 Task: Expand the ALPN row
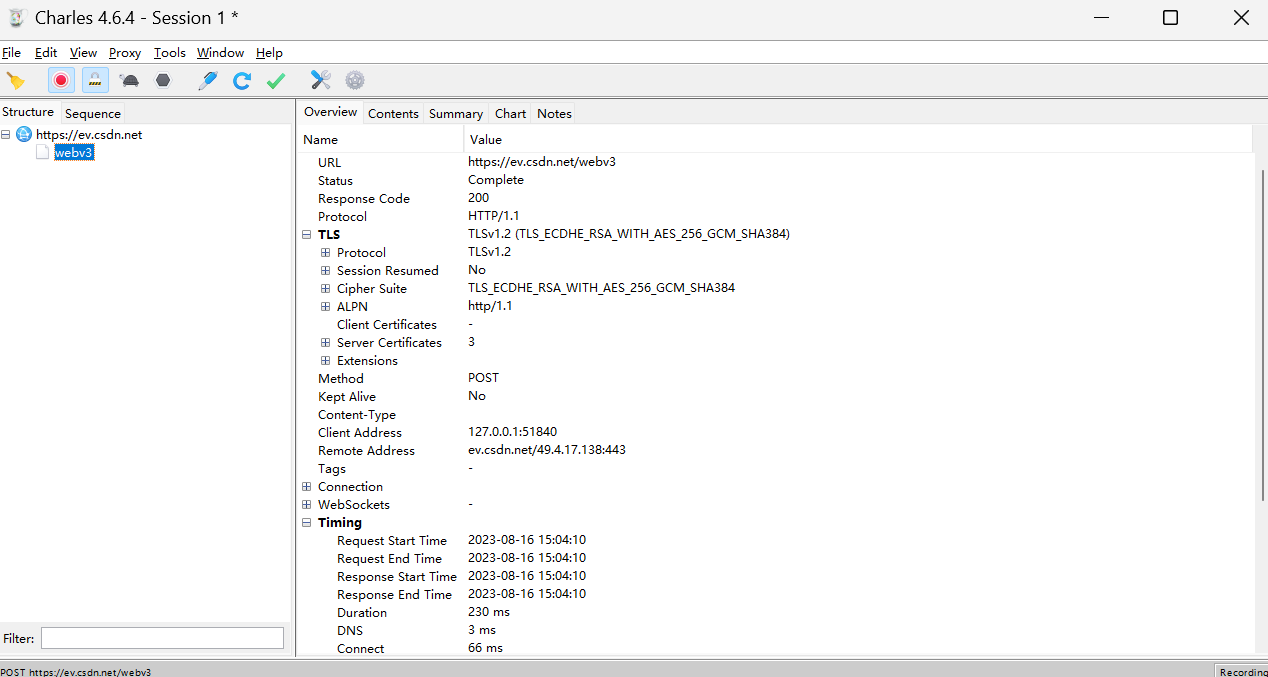326,307
